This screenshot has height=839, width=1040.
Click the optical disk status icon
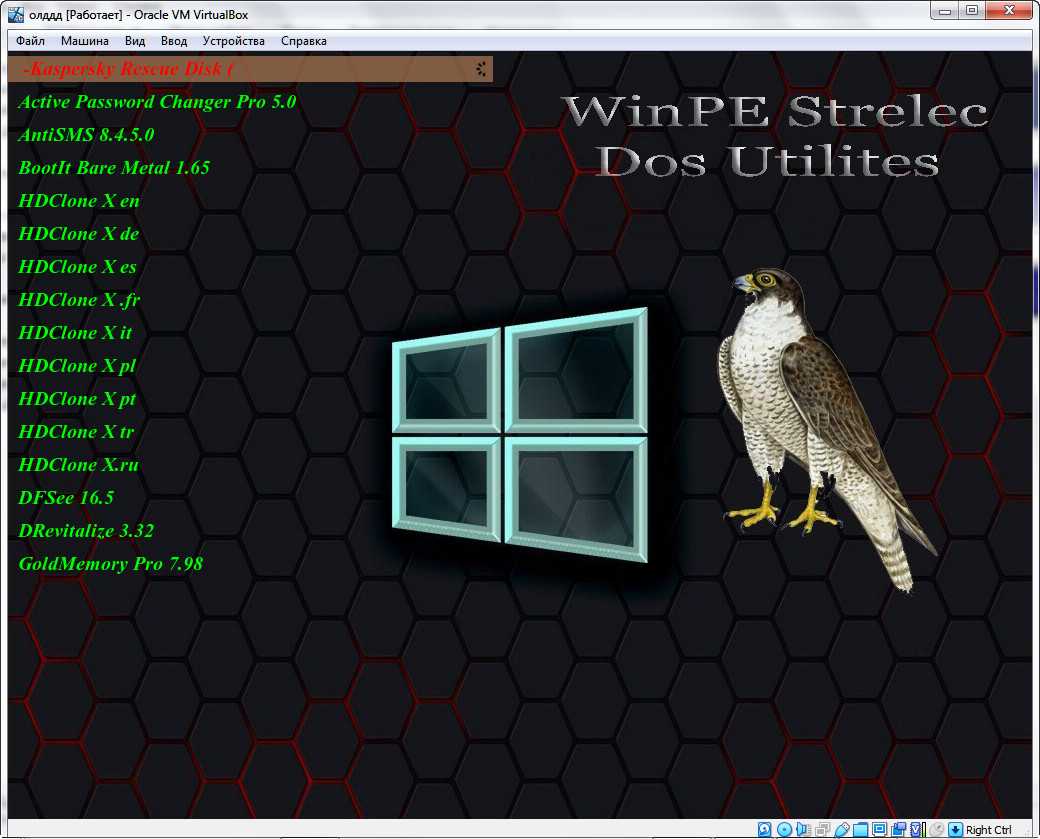click(785, 829)
